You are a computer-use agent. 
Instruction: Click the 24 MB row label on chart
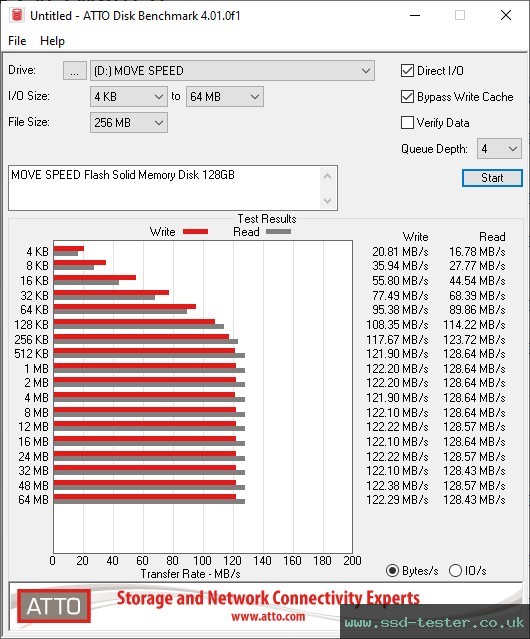pos(33,456)
